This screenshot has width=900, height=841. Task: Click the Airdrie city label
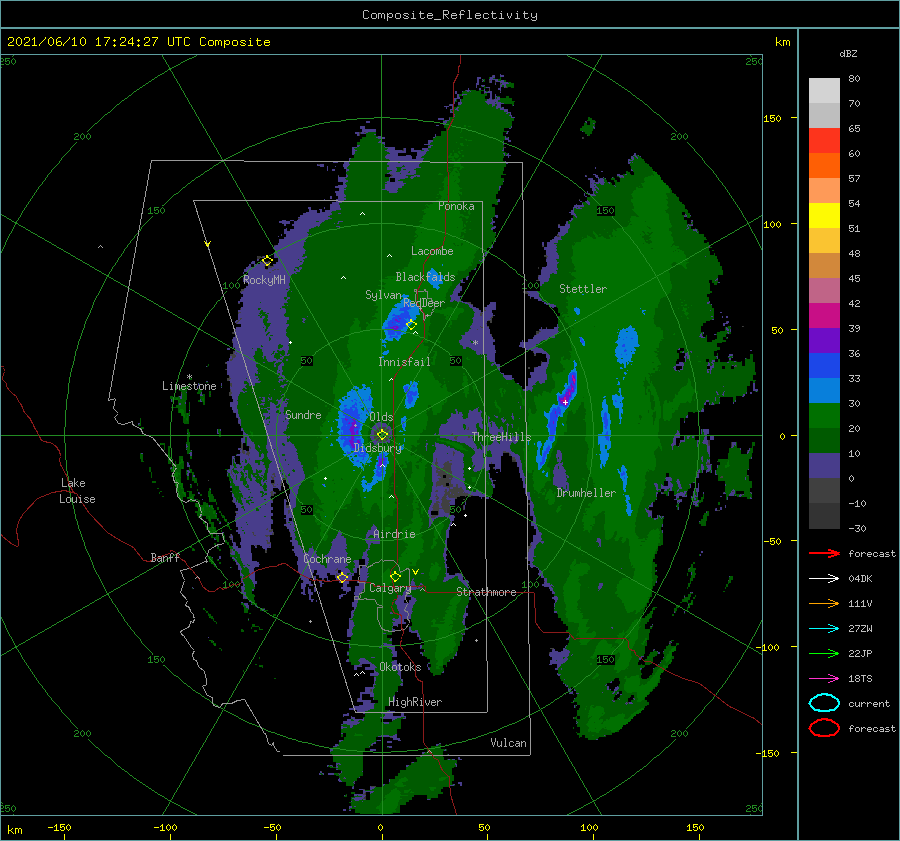(x=394, y=534)
